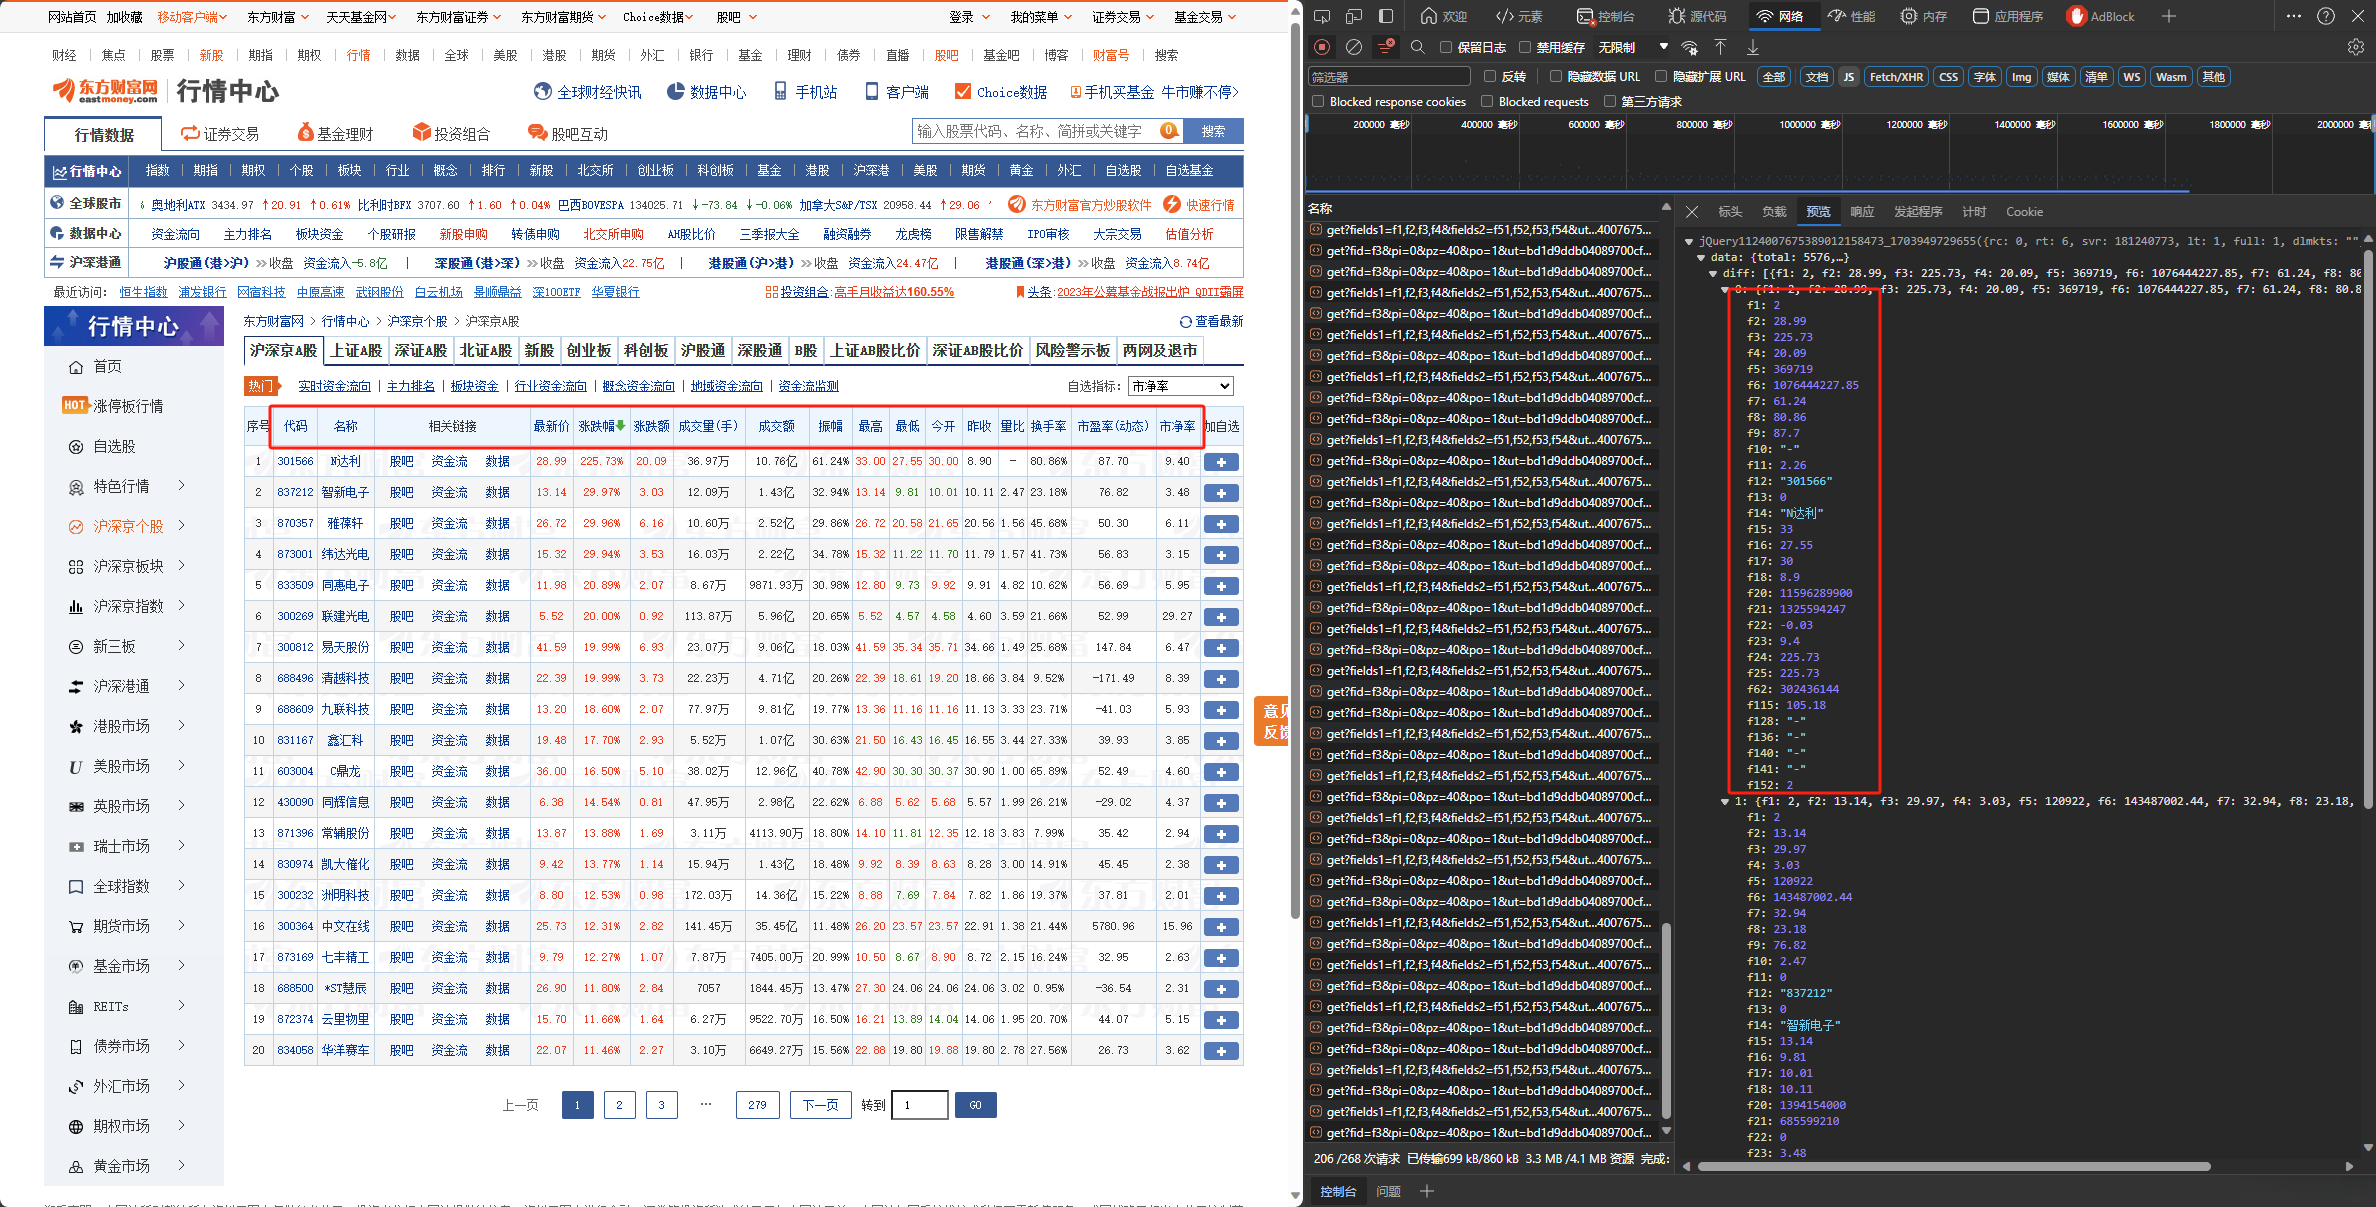Open network settings gear icon

[x=2355, y=47]
